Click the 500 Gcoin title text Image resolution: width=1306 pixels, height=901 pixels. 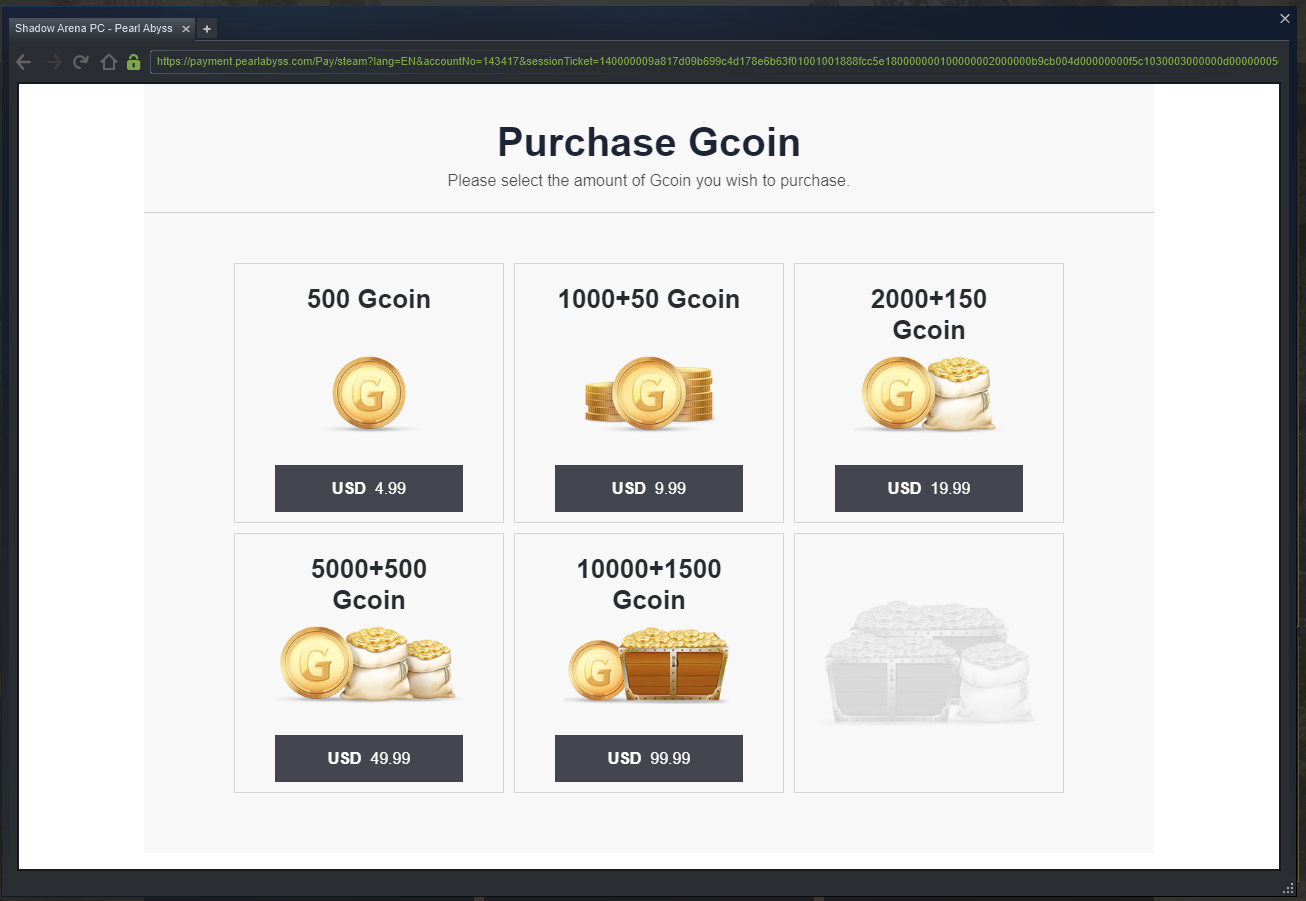(x=369, y=299)
